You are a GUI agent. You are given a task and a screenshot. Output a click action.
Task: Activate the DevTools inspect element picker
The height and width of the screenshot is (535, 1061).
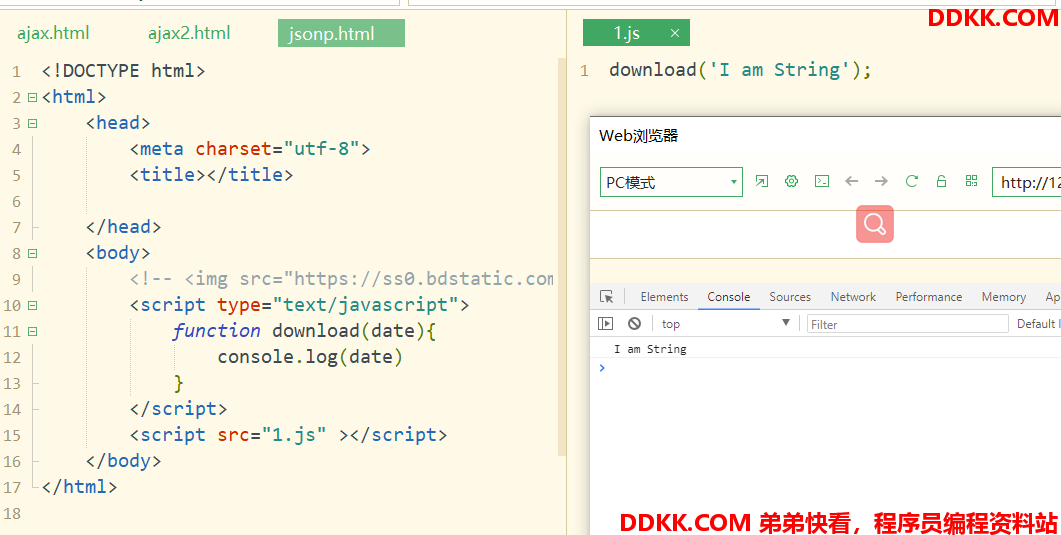(x=606, y=297)
